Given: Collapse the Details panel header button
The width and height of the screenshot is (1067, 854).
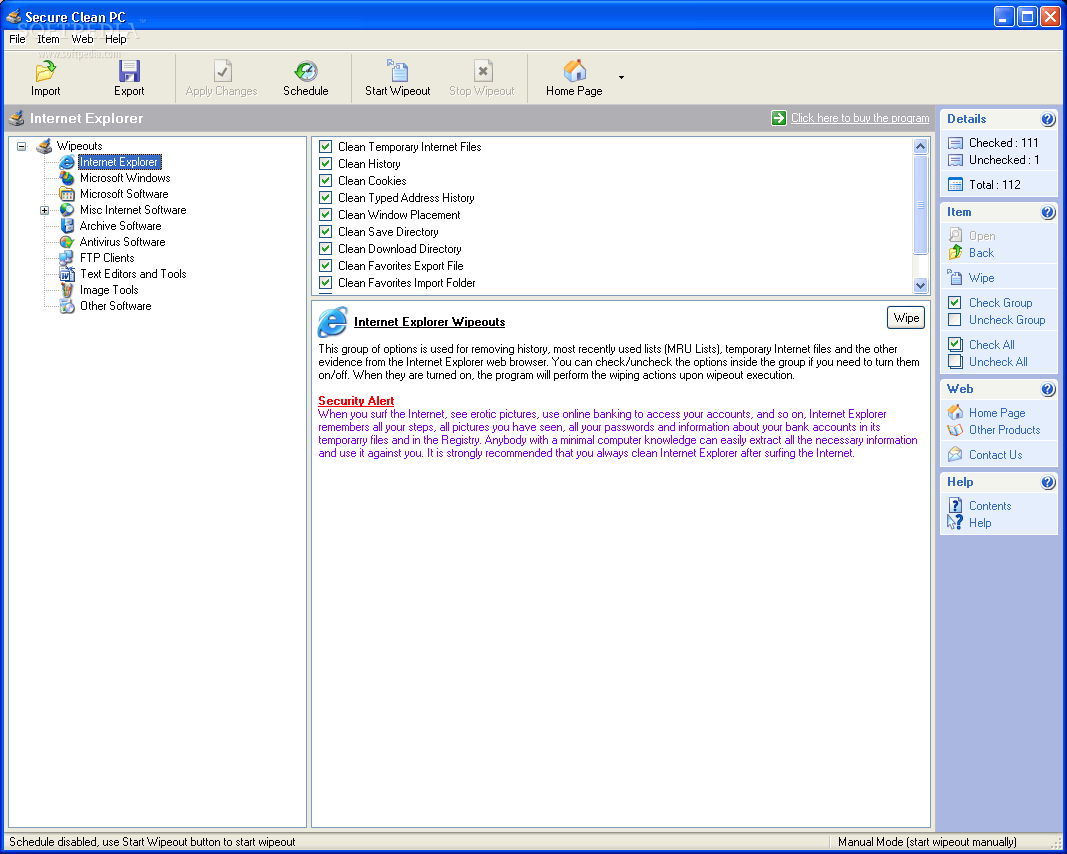Looking at the screenshot, I should point(1048,119).
